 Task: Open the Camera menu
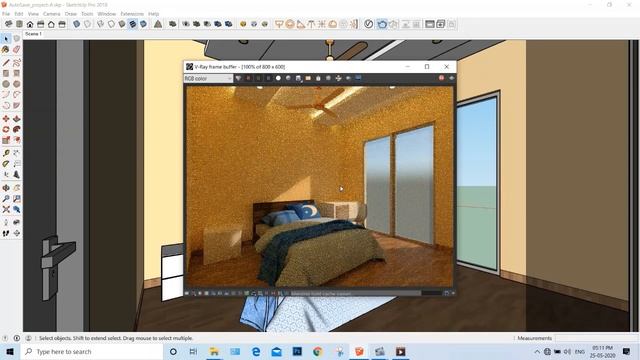pyautogui.click(x=51, y=14)
